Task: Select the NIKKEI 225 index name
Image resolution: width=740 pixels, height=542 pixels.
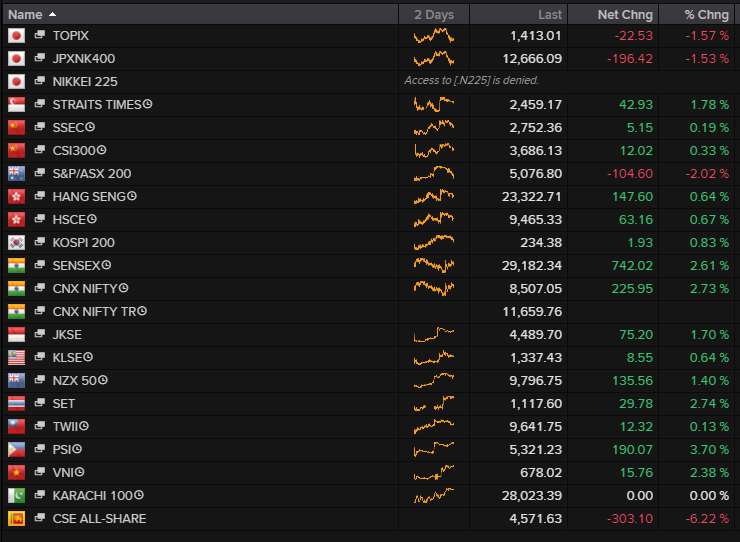Action: click(x=85, y=82)
